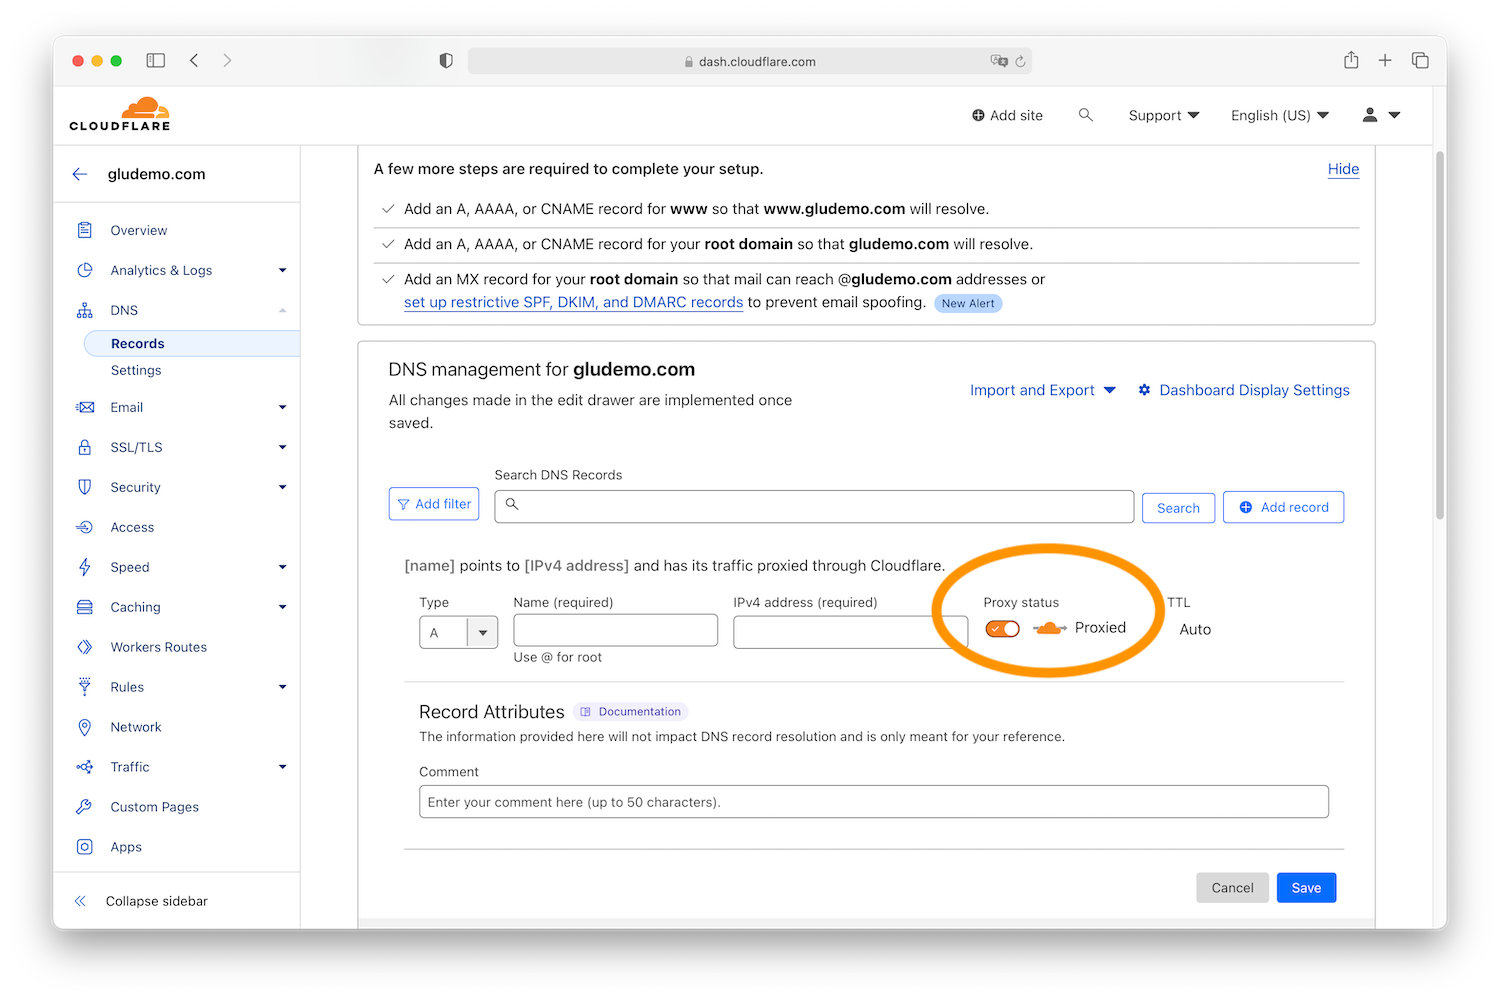
Task: Open a new tab with plus icon
Action: 1385,61
